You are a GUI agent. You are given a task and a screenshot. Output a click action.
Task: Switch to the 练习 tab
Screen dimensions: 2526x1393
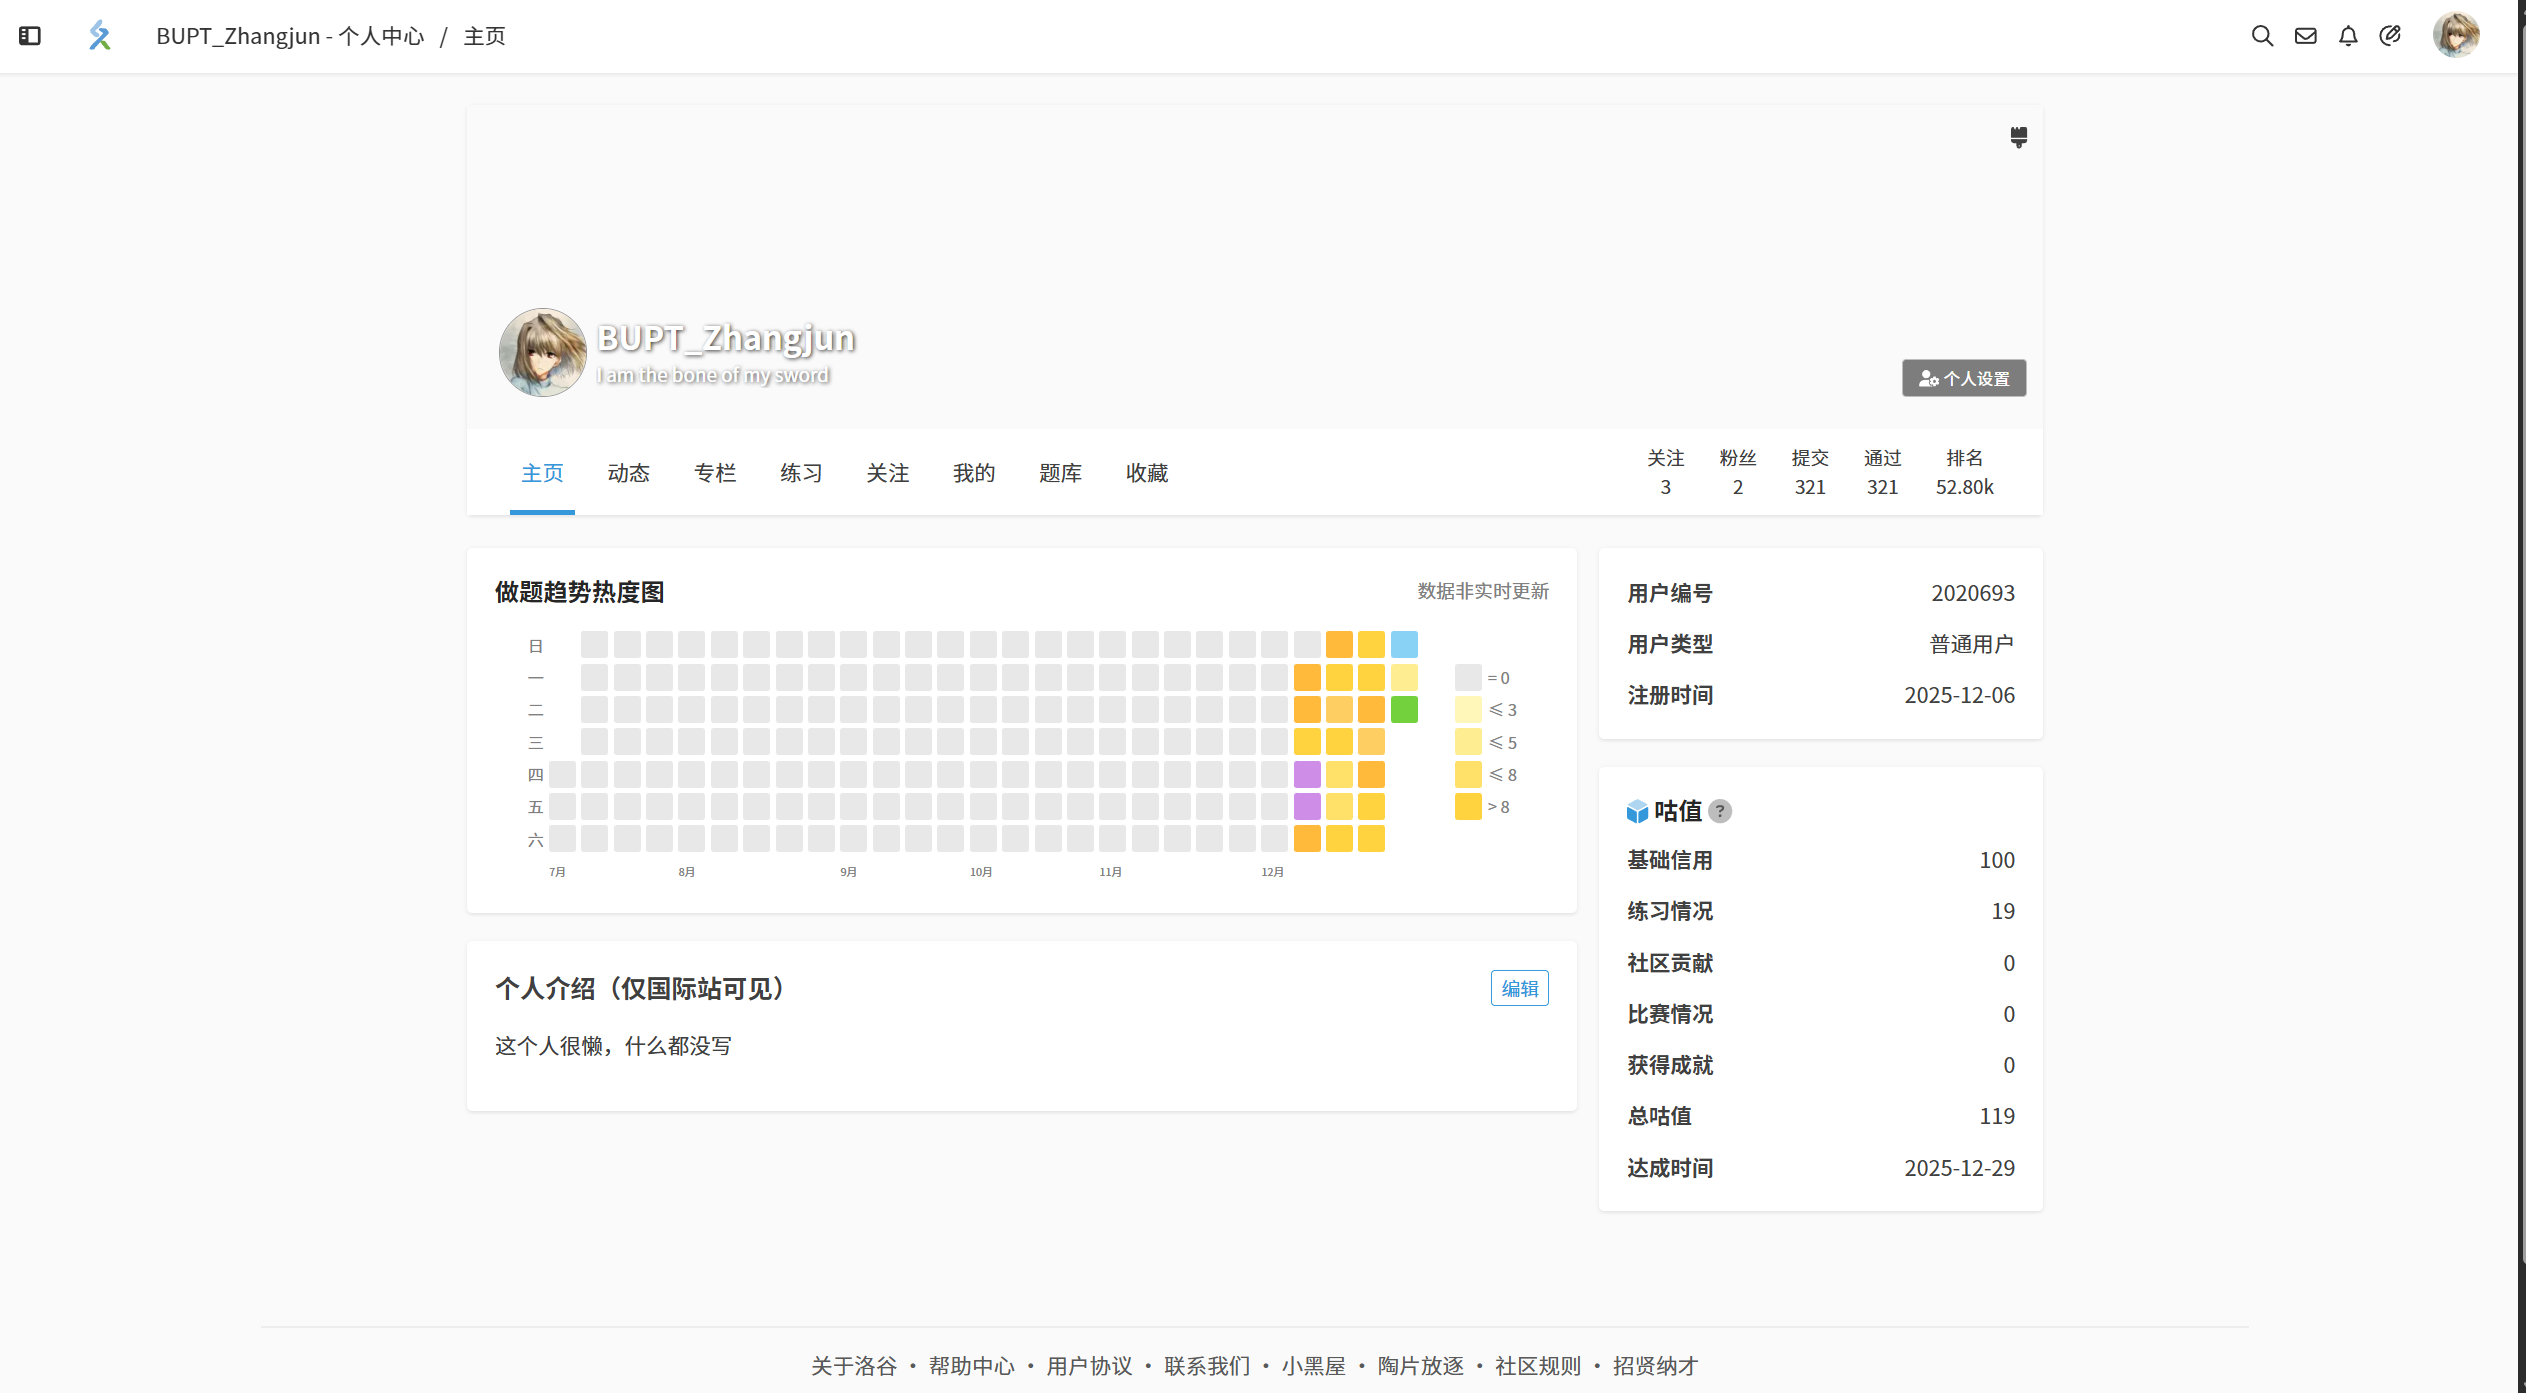pyautogui.click(x=801, y=473)
